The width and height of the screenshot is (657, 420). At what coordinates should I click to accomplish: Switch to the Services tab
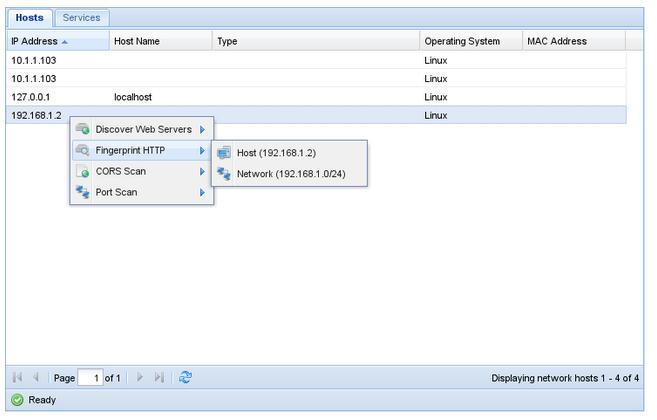(81, 18)
